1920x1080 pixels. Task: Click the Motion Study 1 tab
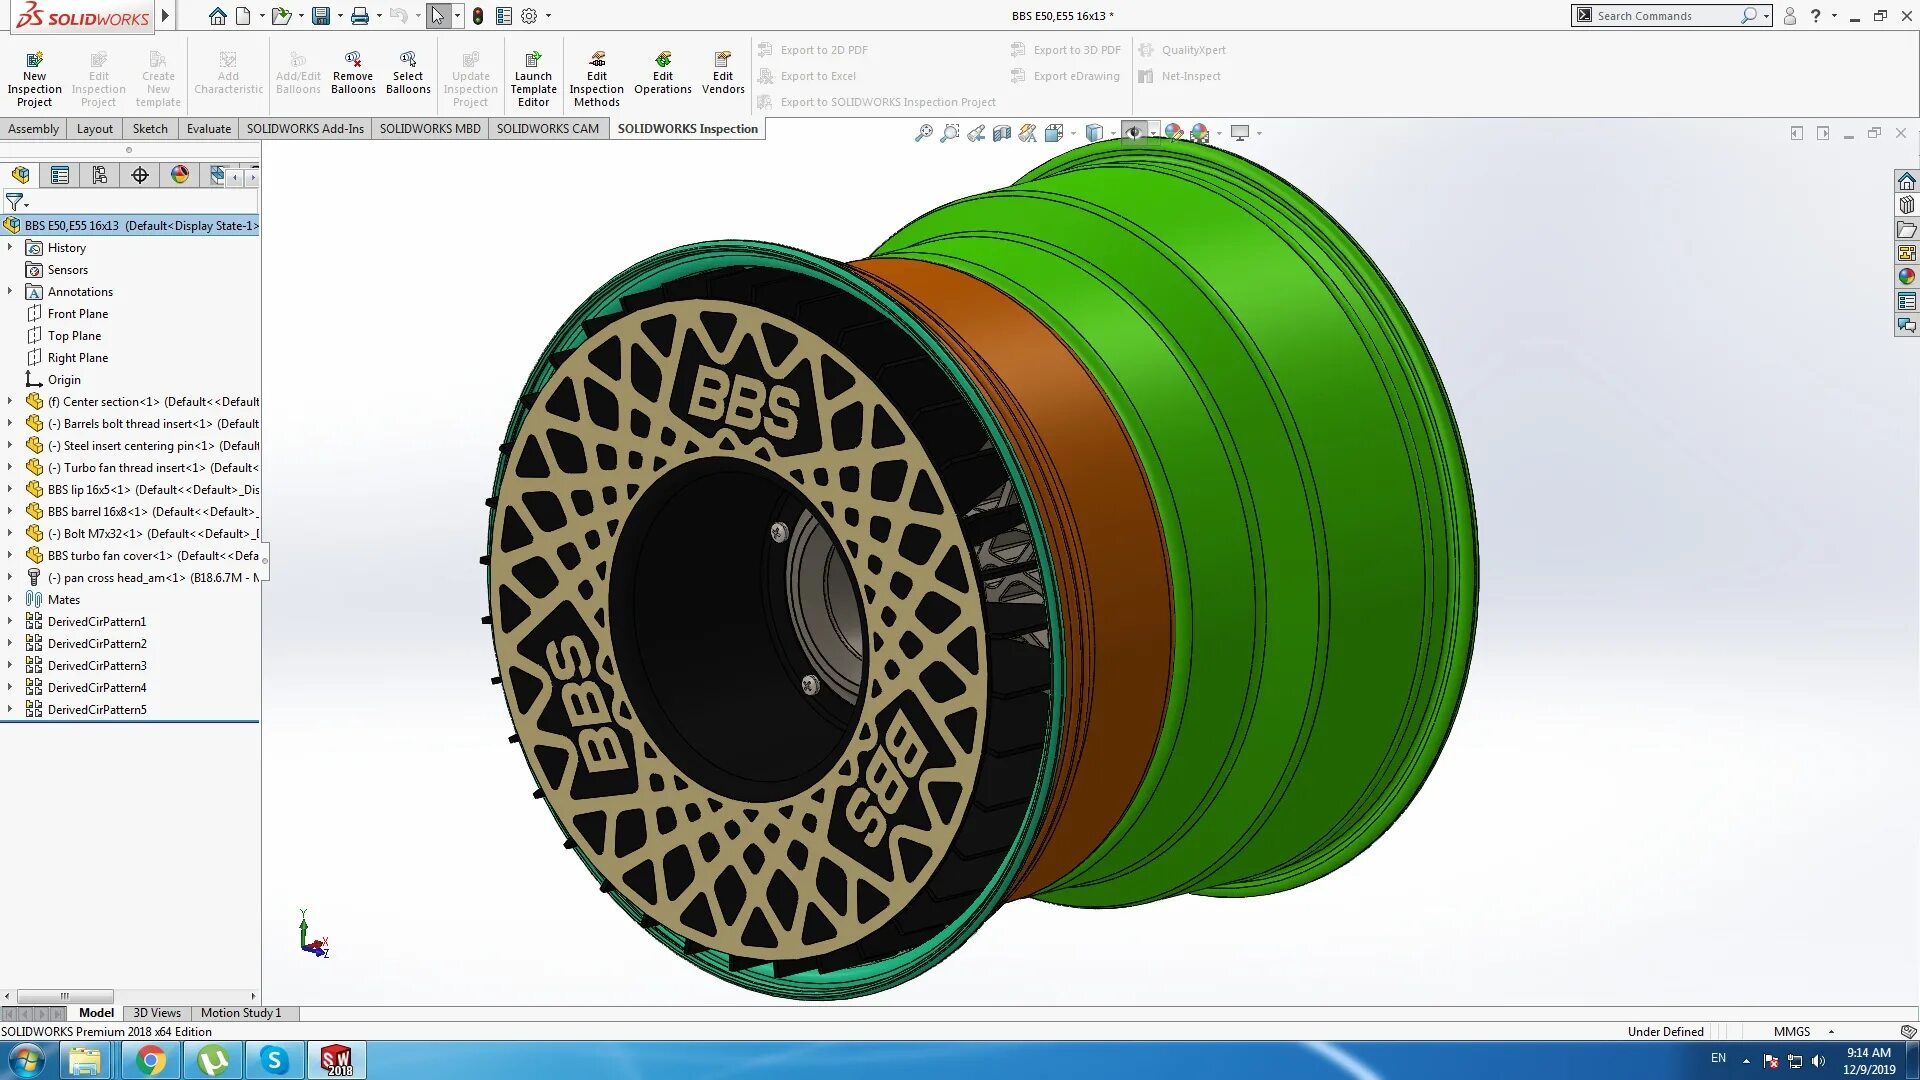coord(240,1013)
